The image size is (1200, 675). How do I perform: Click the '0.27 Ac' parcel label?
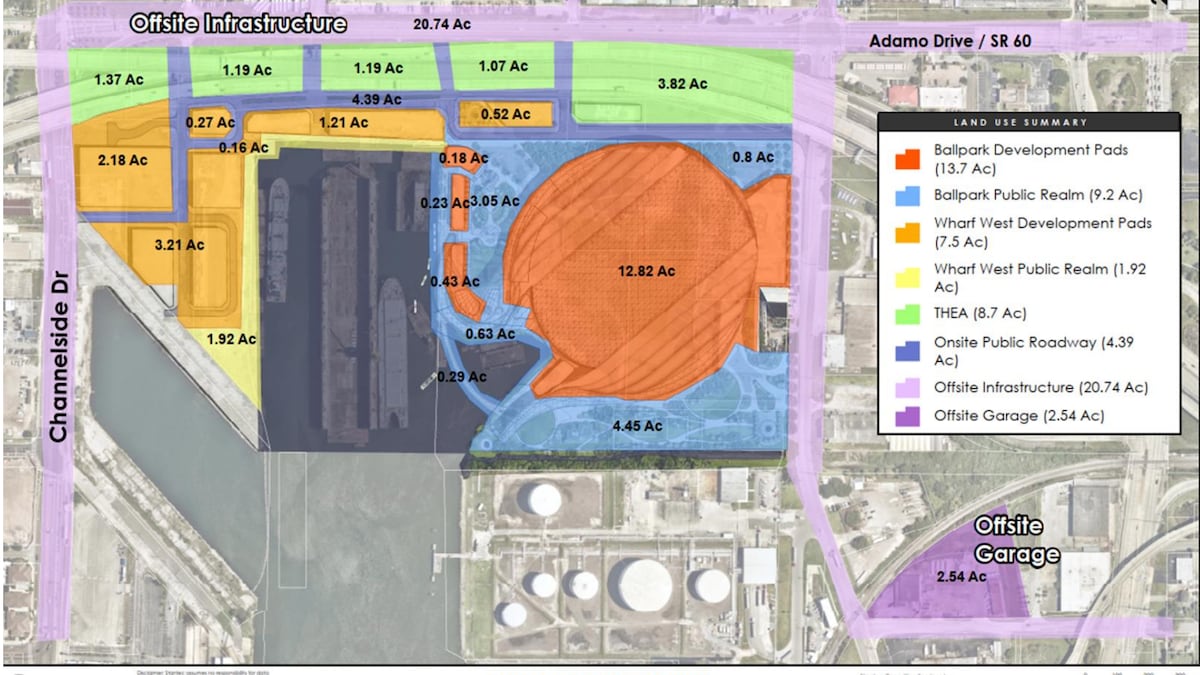tap(211, 123)
